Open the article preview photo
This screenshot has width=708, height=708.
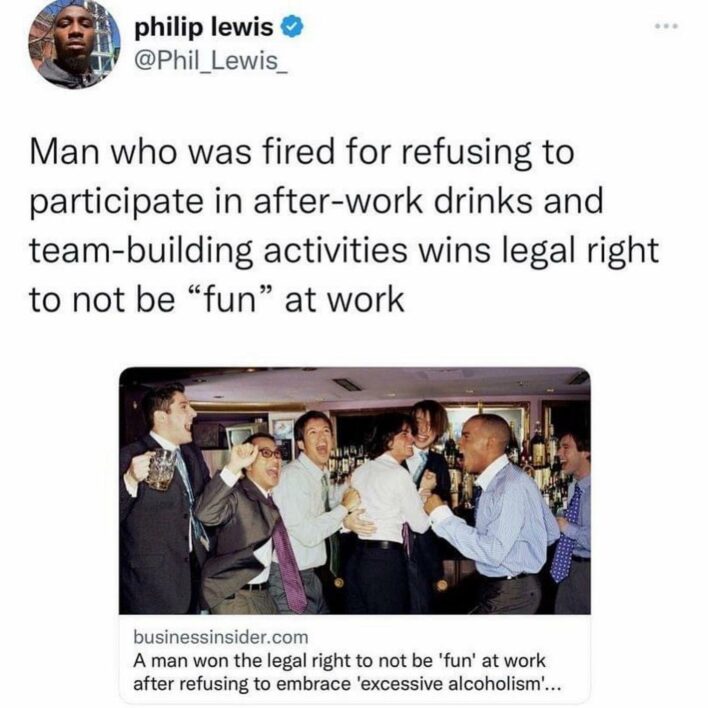[354, 490]
